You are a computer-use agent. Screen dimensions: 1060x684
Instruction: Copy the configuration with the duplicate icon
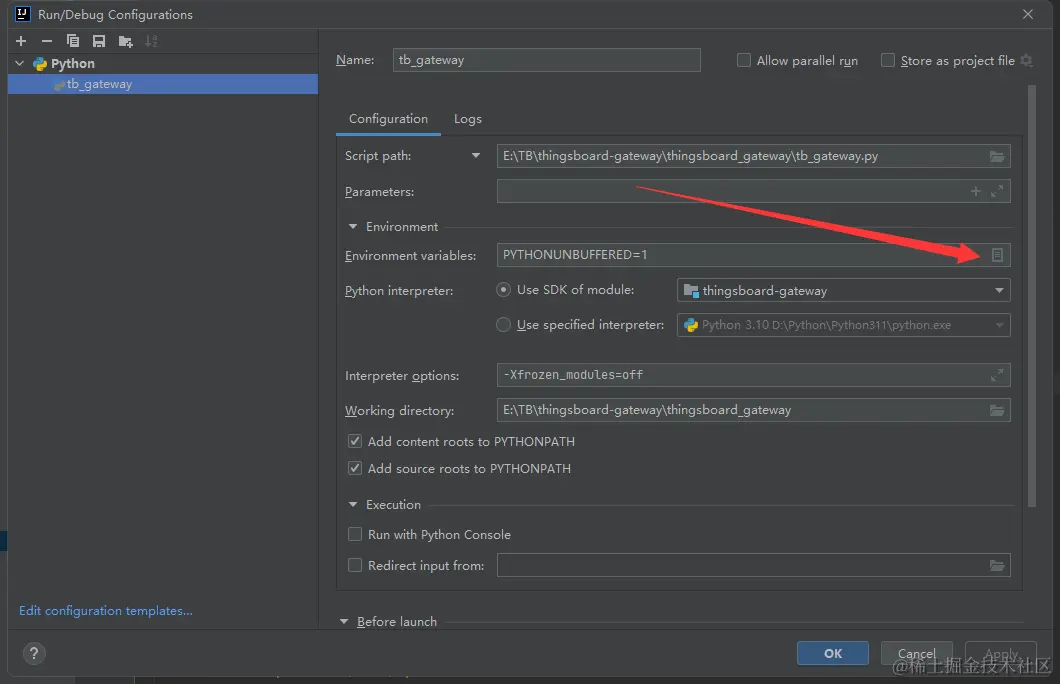[x=73, y=41]
